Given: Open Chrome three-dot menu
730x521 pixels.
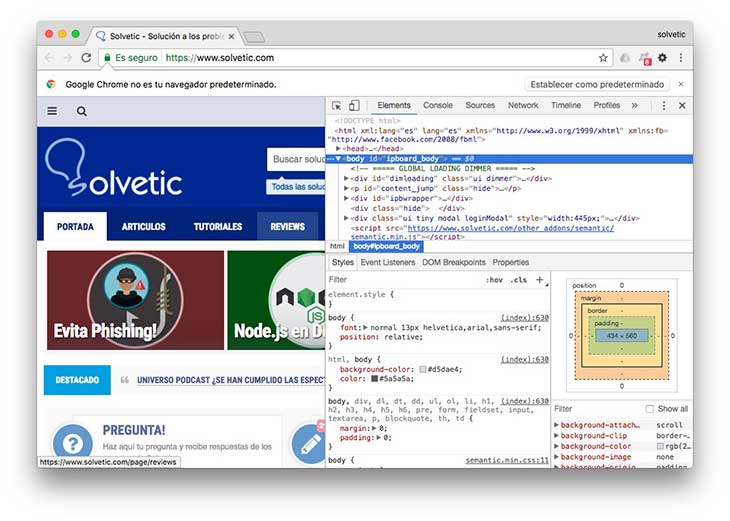Looking at the screenshot, I should tap(681, 58).
